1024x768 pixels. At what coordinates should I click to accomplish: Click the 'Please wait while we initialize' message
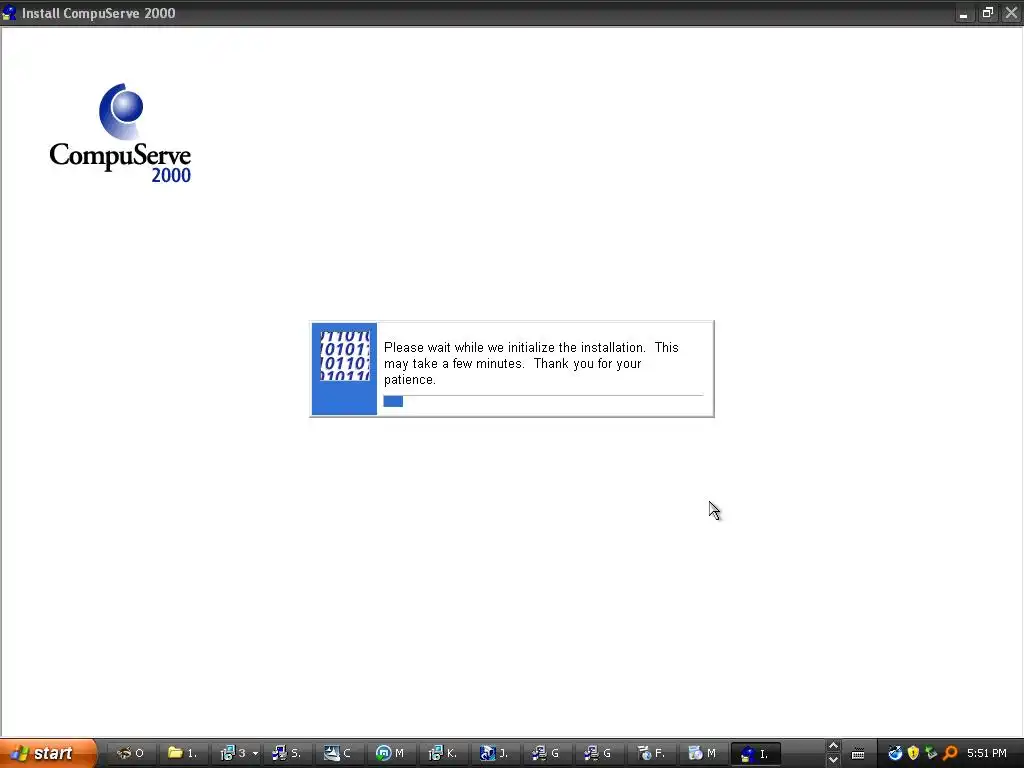pyautogui.click(x=531, y=364)
